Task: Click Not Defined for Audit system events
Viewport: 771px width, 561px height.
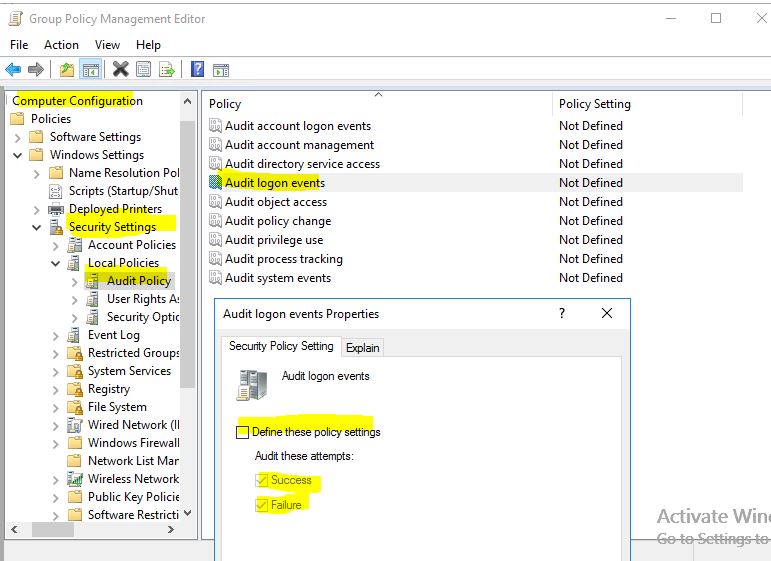Action: [x=591, y=278]
